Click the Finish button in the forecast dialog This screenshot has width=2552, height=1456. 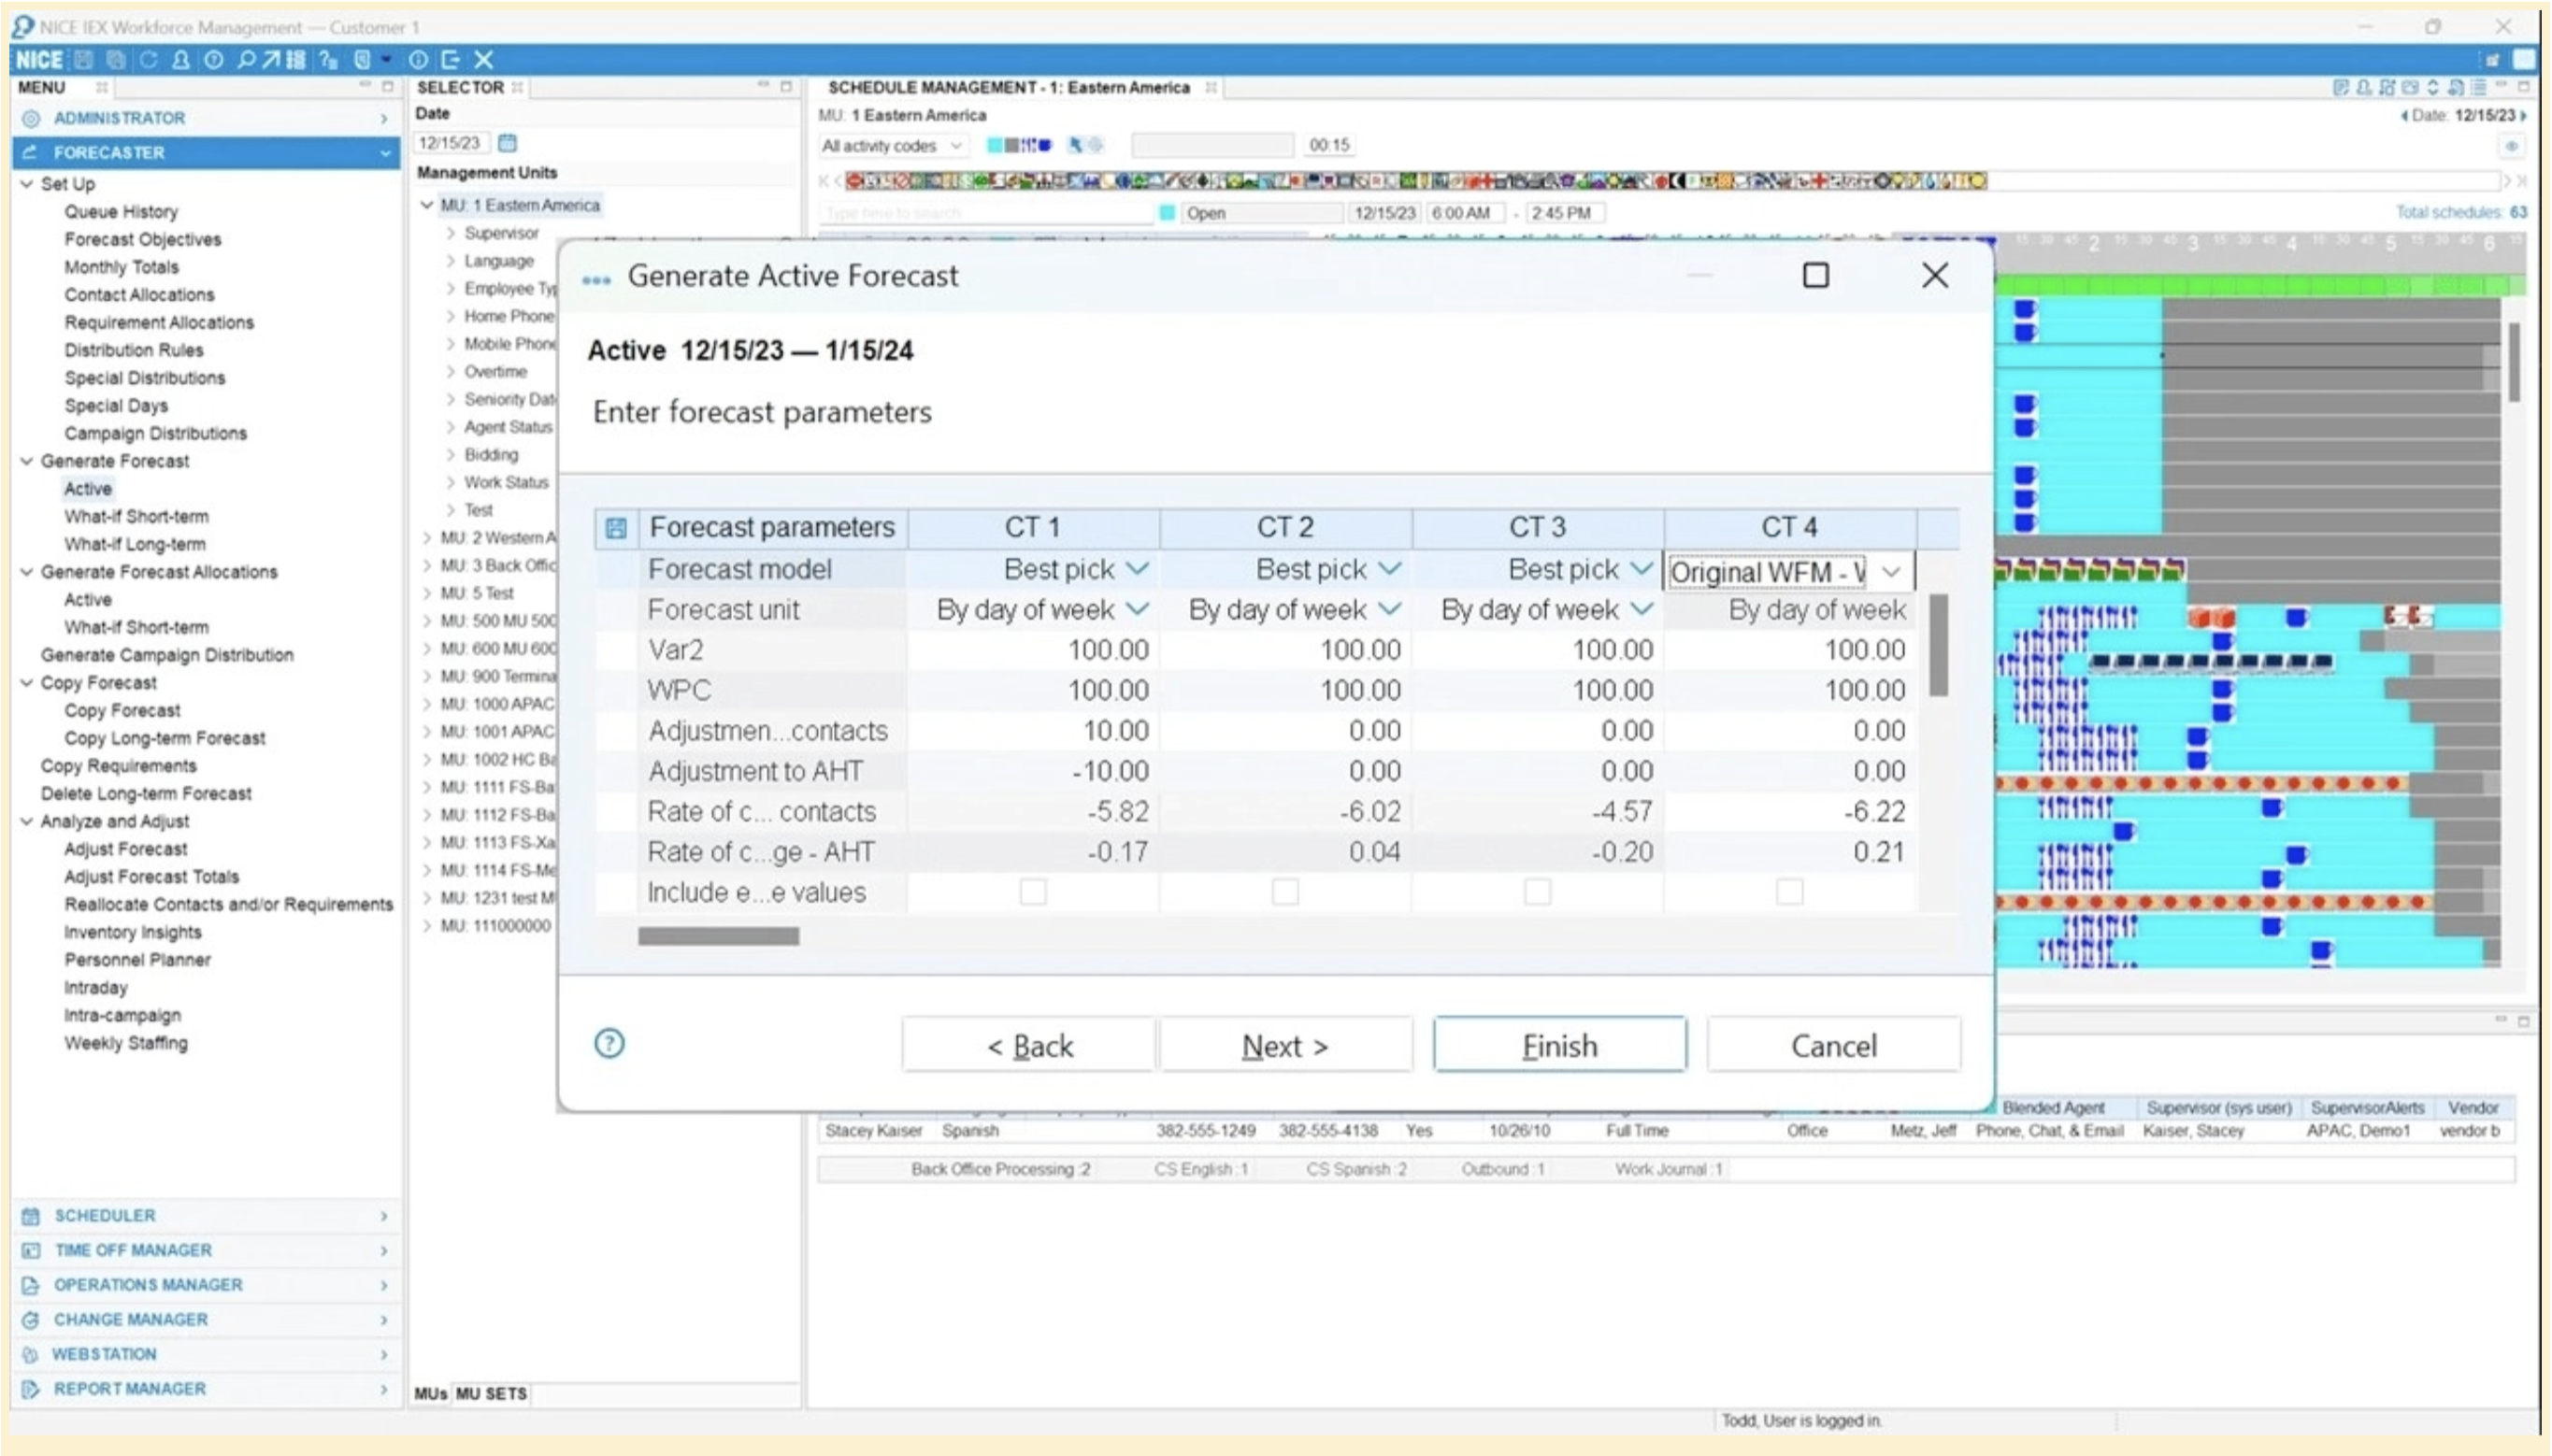1558,1043
